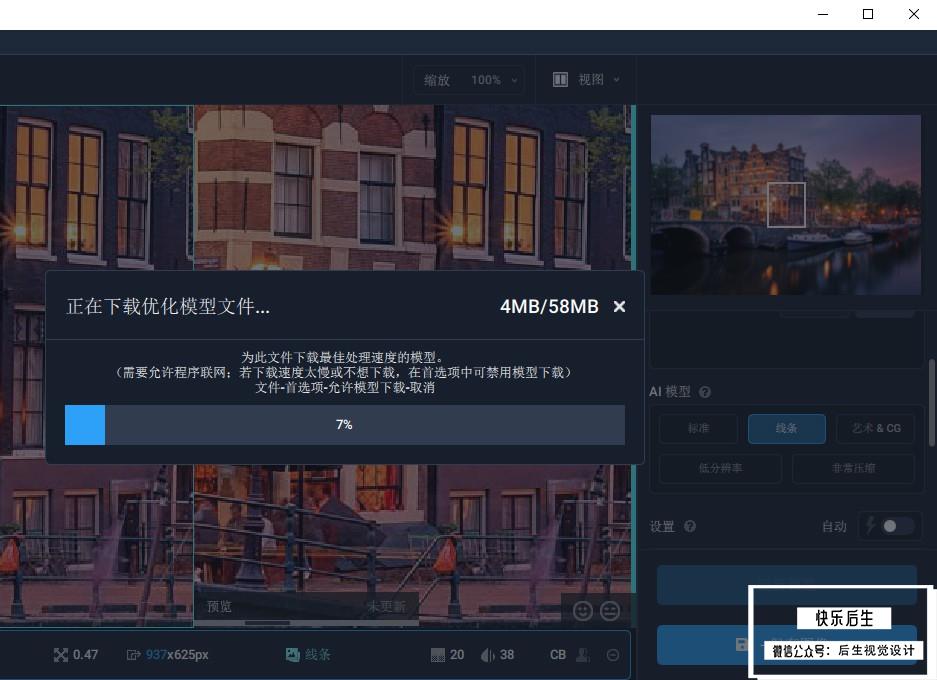Click the CB label in the status bar
This screenshot has width=937, height=680.
[558, 655]
